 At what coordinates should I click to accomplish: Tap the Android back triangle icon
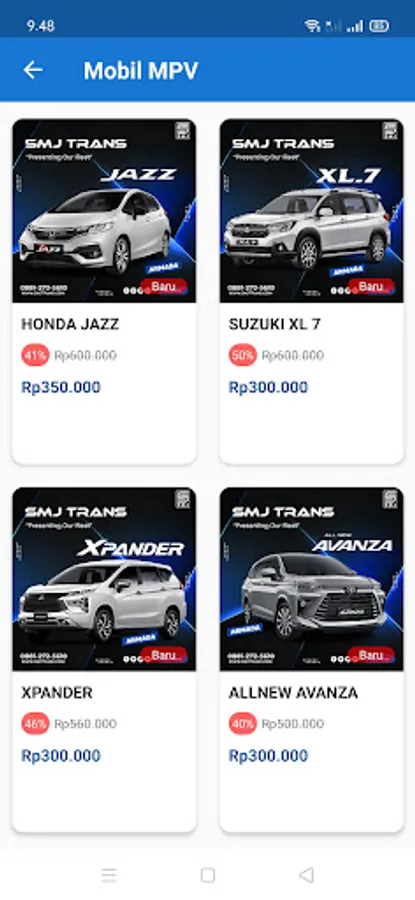(307, 875)
